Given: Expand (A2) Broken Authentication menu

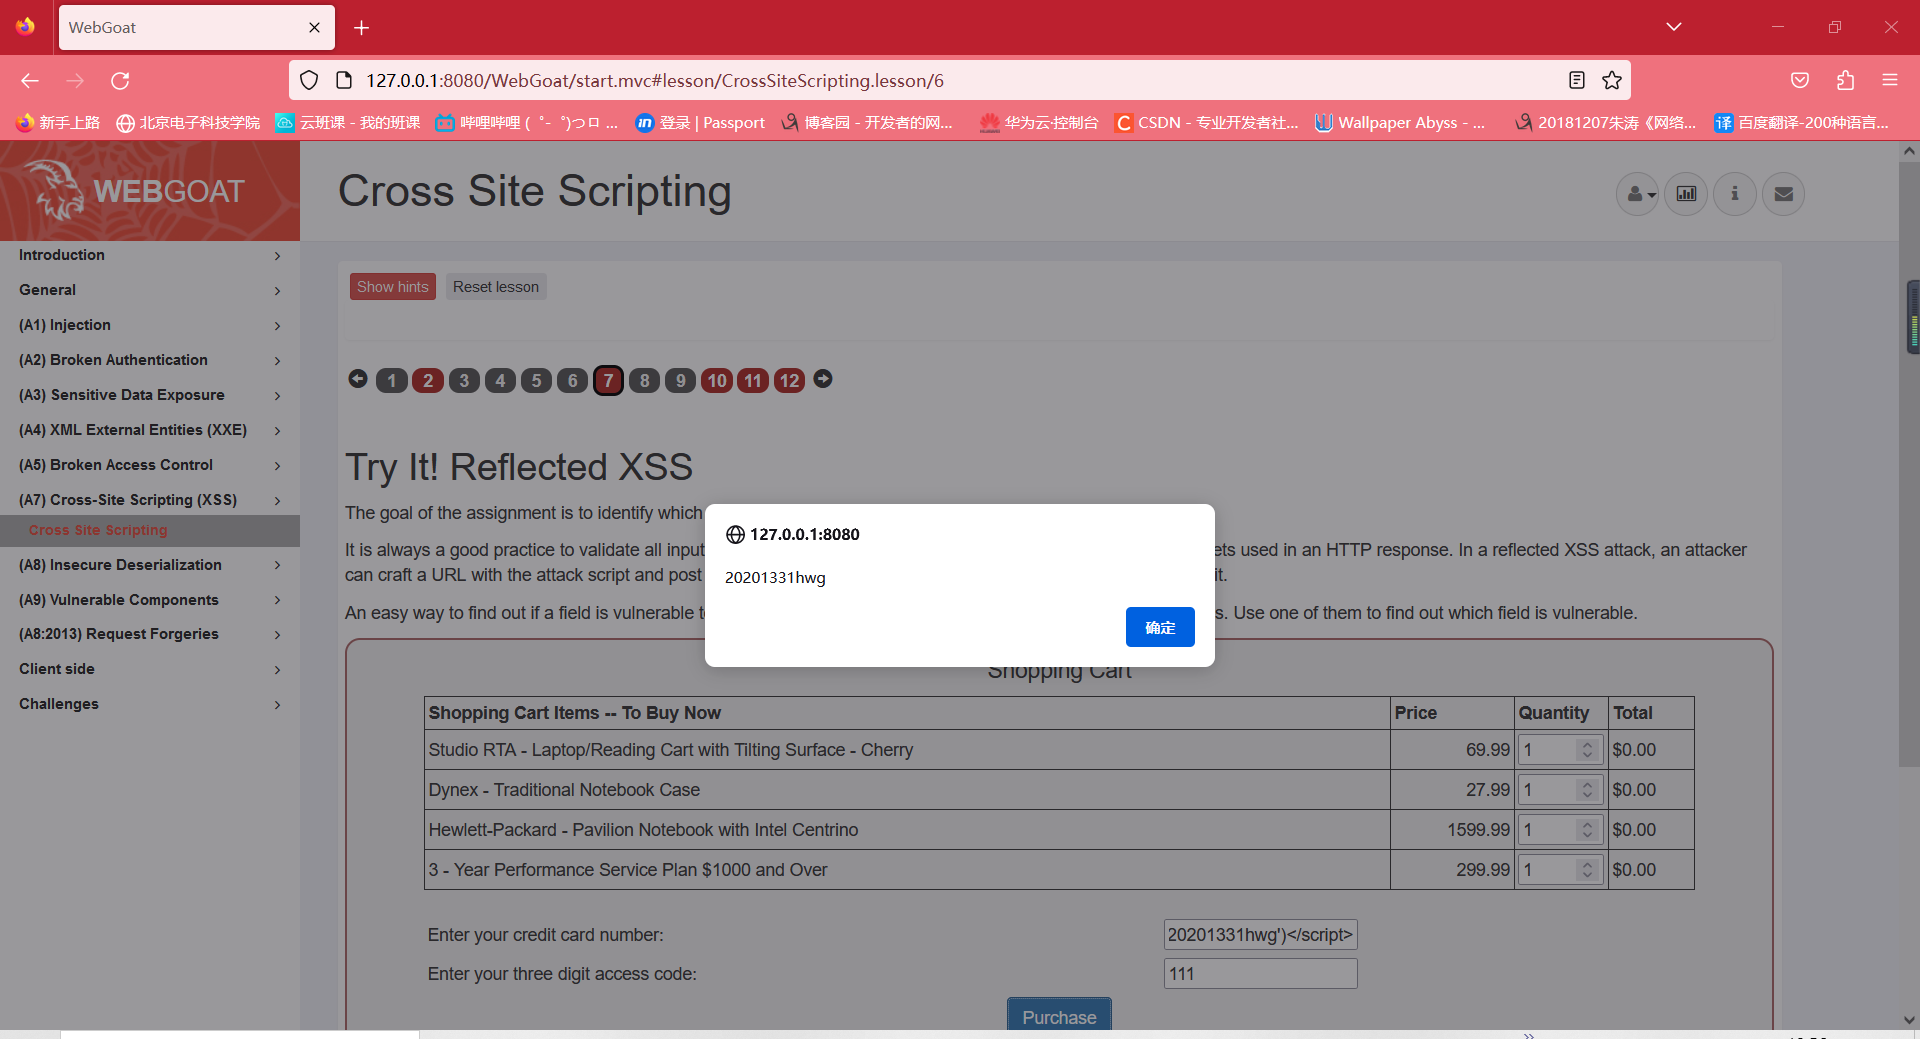Looking at the screenshot, I should pos(150,361).
